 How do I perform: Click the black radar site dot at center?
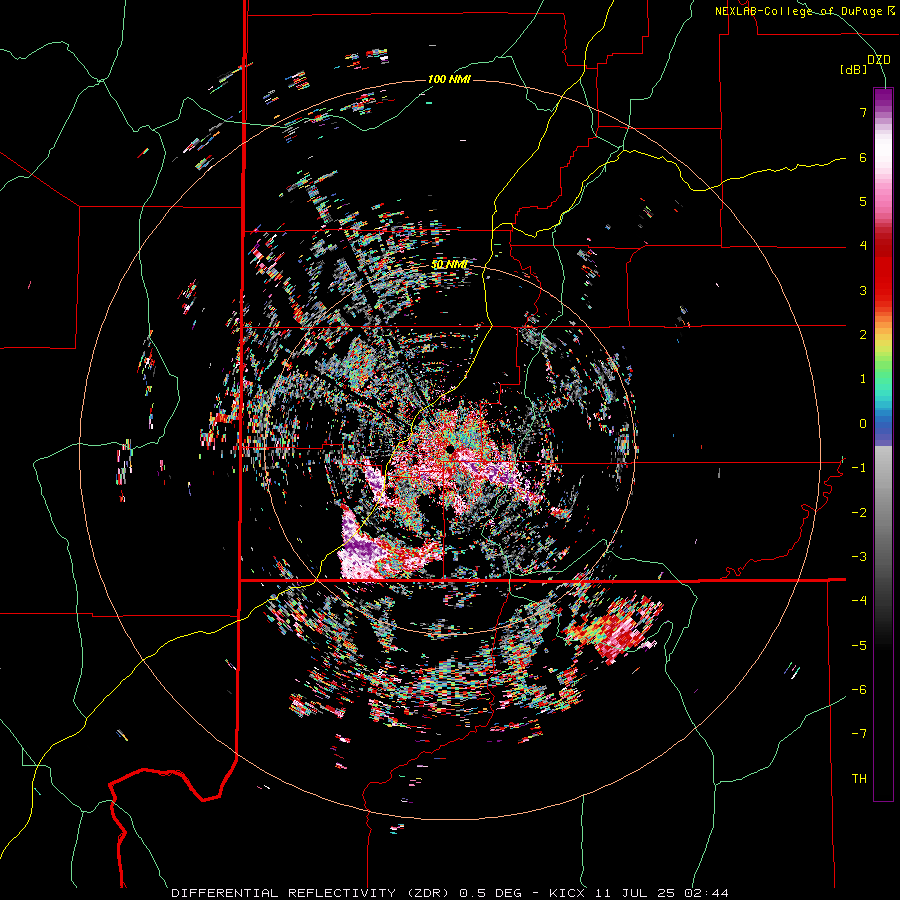point(451,448)
